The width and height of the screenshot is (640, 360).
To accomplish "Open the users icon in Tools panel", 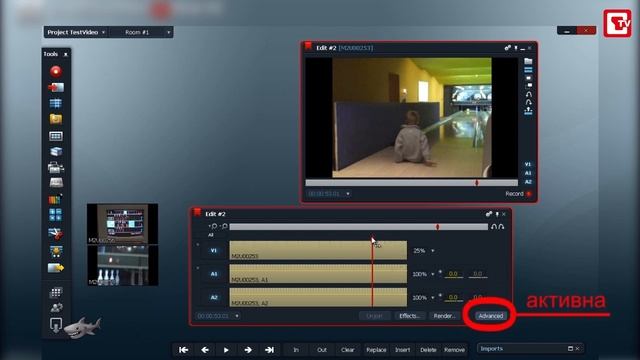I will [56, 307].
